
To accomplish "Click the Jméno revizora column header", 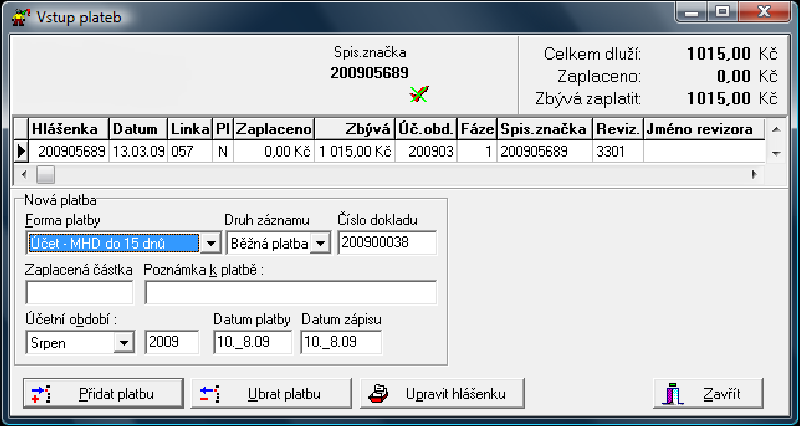I will [704, 129].
